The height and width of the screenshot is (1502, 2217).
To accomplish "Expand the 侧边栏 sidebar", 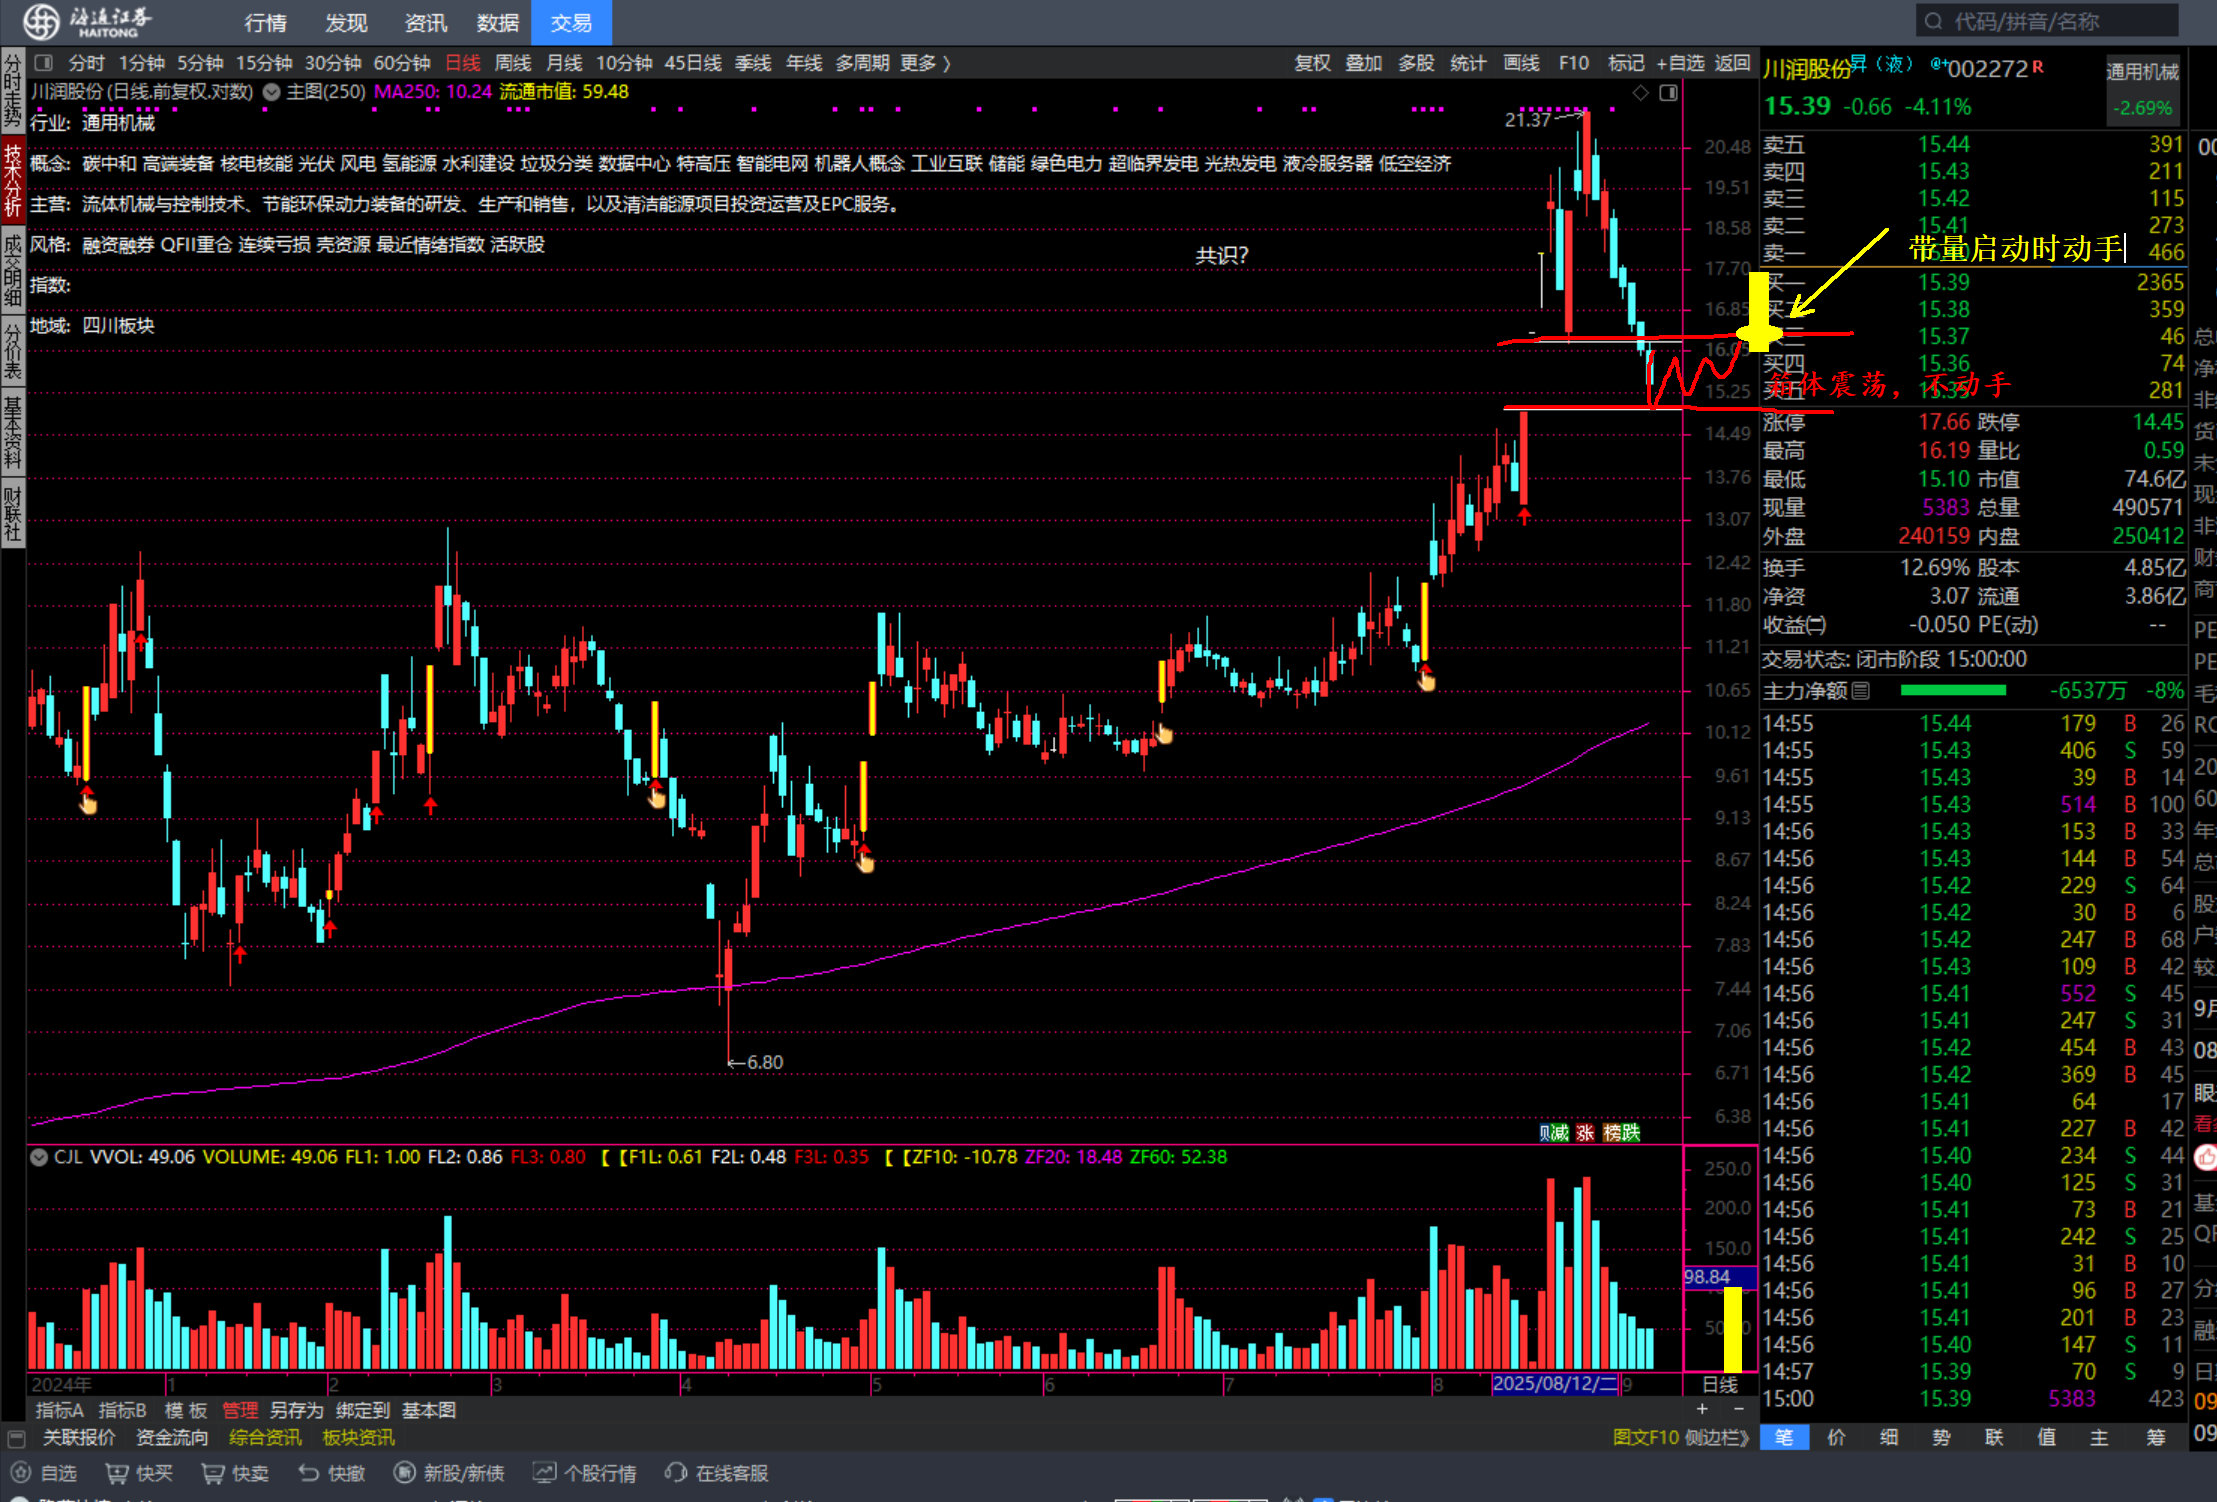I will tap(1717, 1437).
